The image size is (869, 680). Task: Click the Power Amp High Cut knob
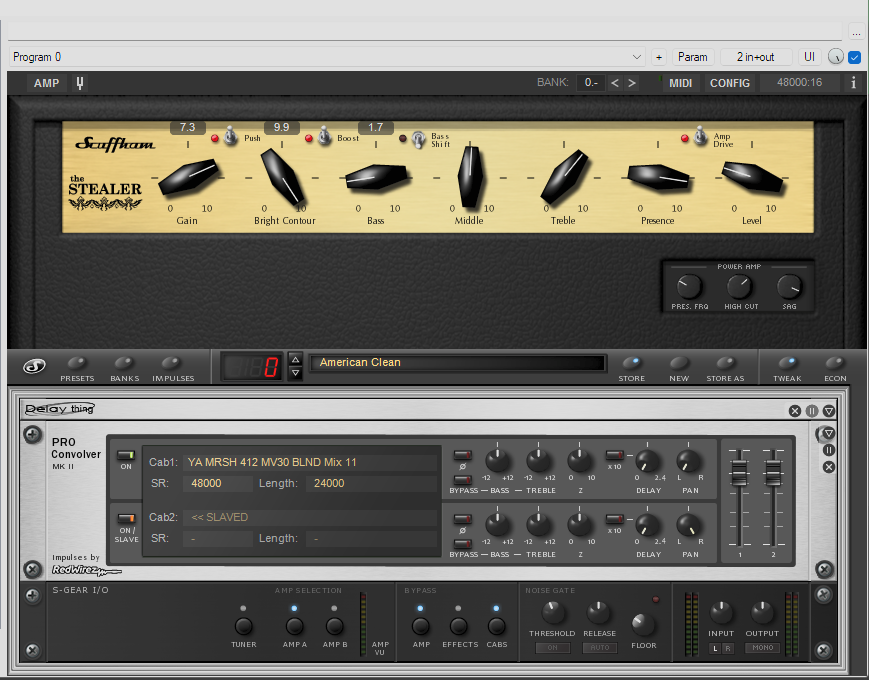[739, 287]
